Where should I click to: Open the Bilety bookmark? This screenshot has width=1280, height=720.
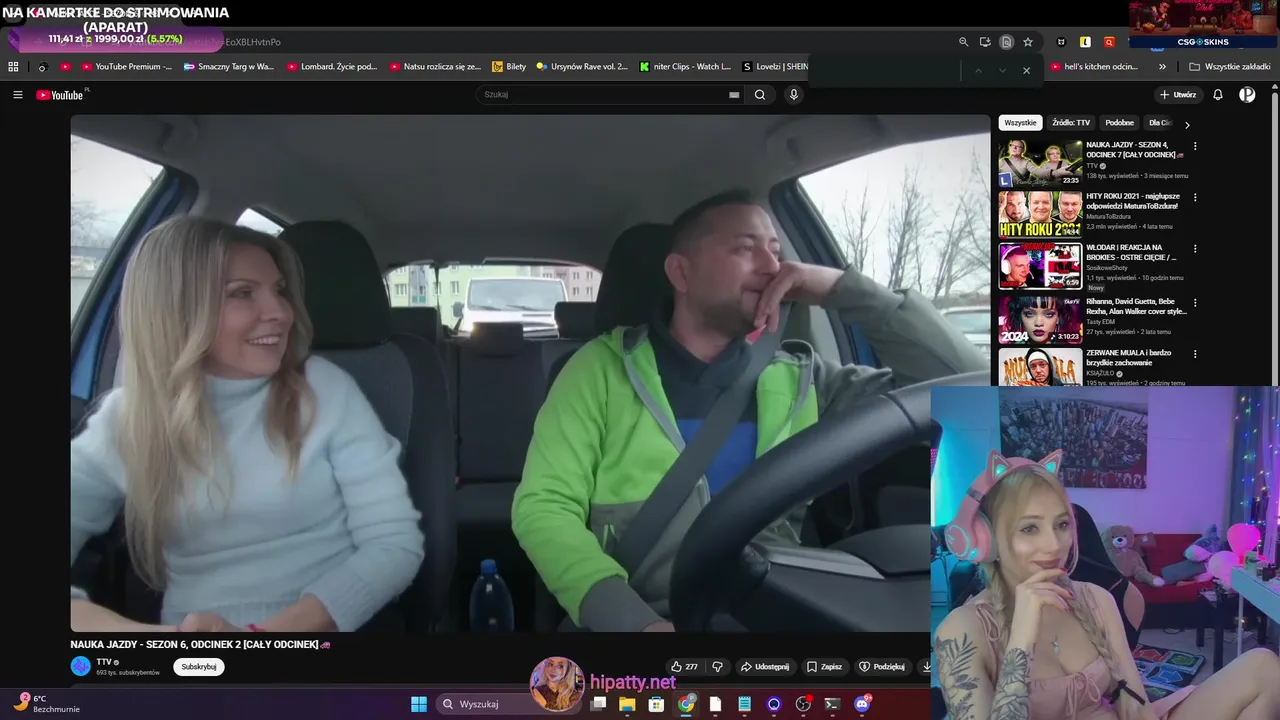click(509, 67)
